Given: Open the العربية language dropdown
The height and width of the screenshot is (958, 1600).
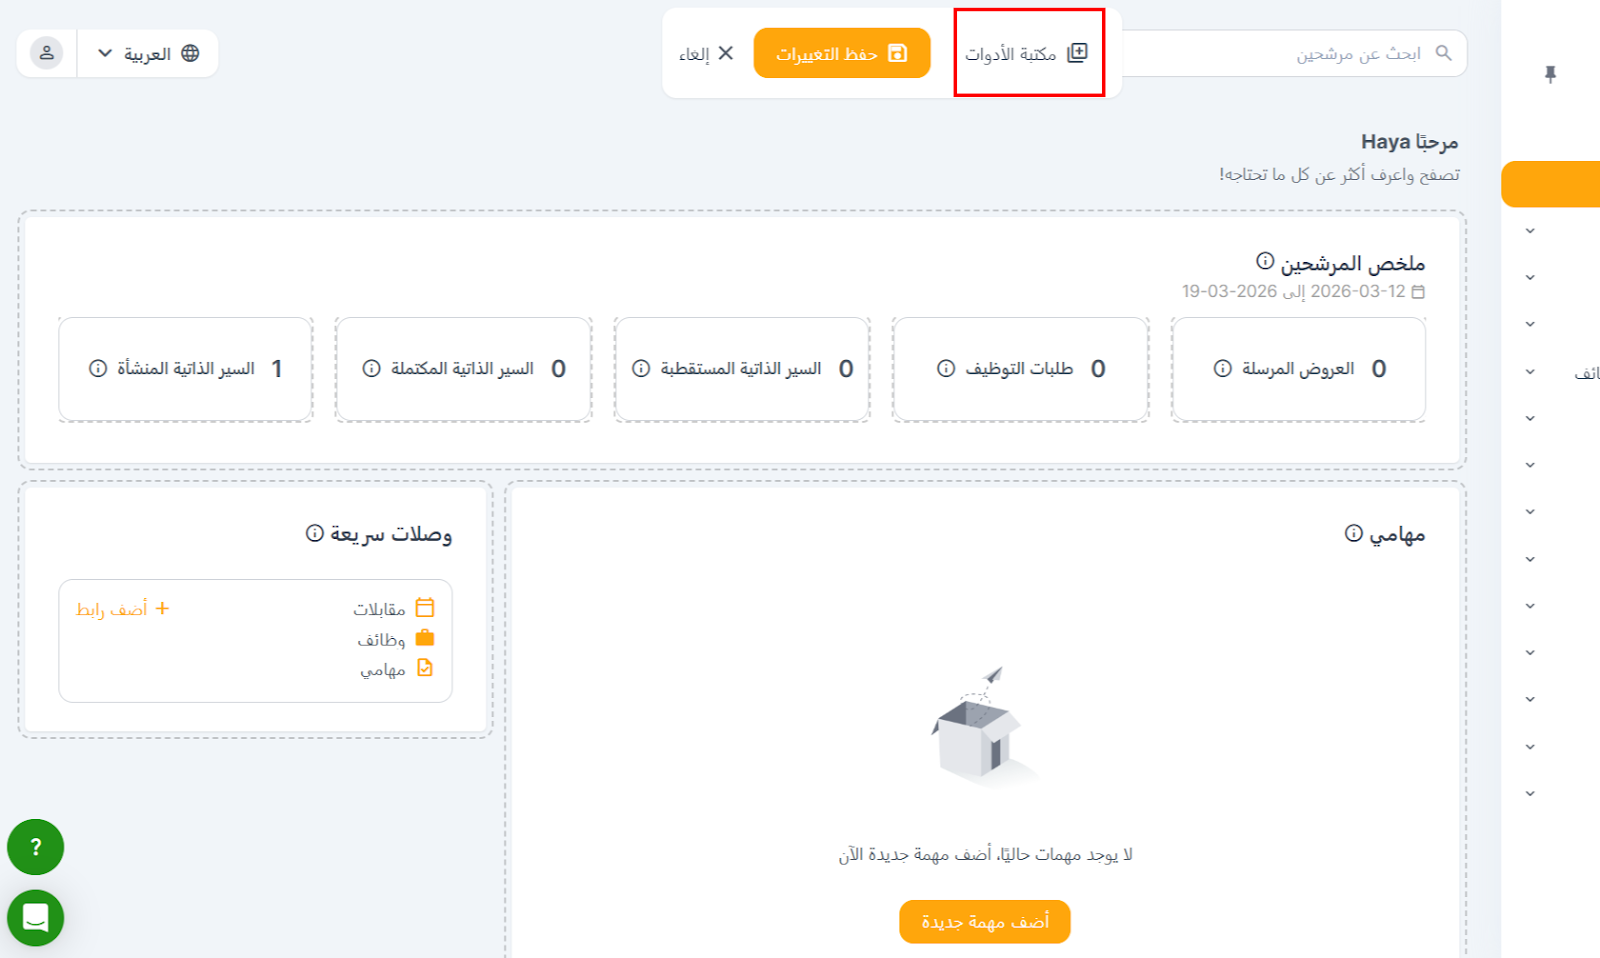Looking at the screenshot, I should pyautogui.click(x=148, y=53).
